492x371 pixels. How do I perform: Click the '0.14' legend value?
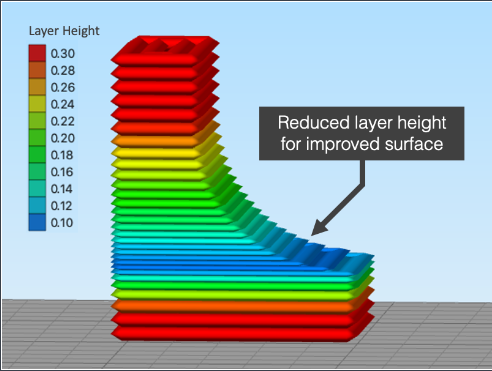coord(62,189)
